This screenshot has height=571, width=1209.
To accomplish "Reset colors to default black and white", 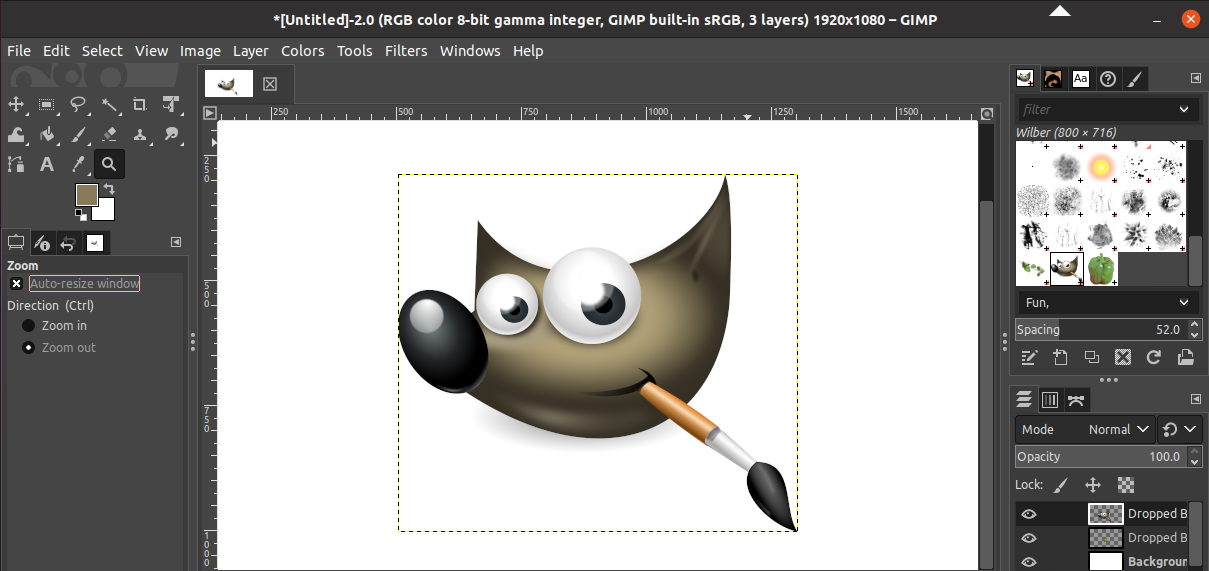I will (x=80, y=213).
